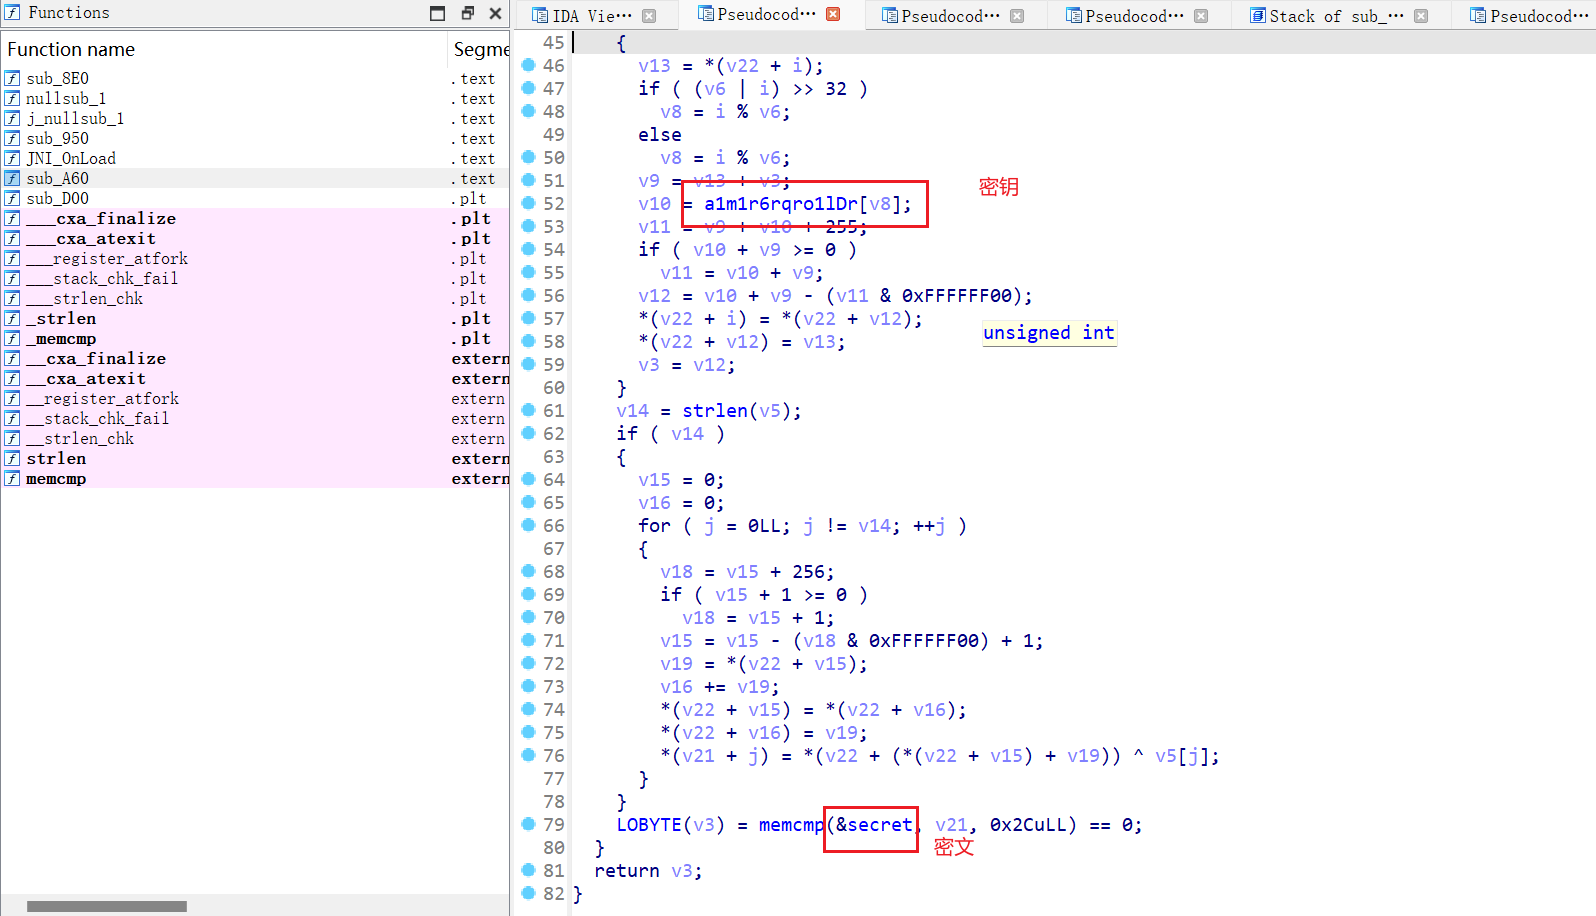Toggle breakpoint dot on line 52
The image size is (1596, 916).
529,203
